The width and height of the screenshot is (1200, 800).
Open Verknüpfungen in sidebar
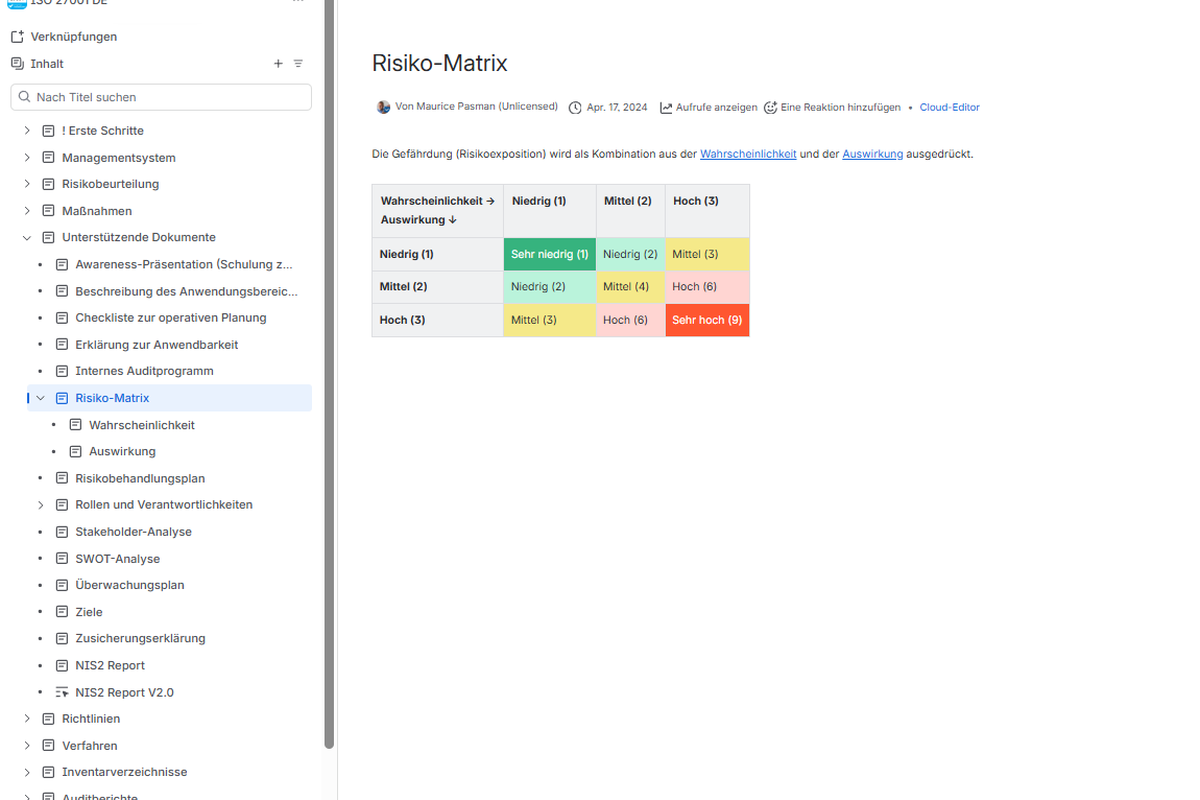(x=74, y=37)
